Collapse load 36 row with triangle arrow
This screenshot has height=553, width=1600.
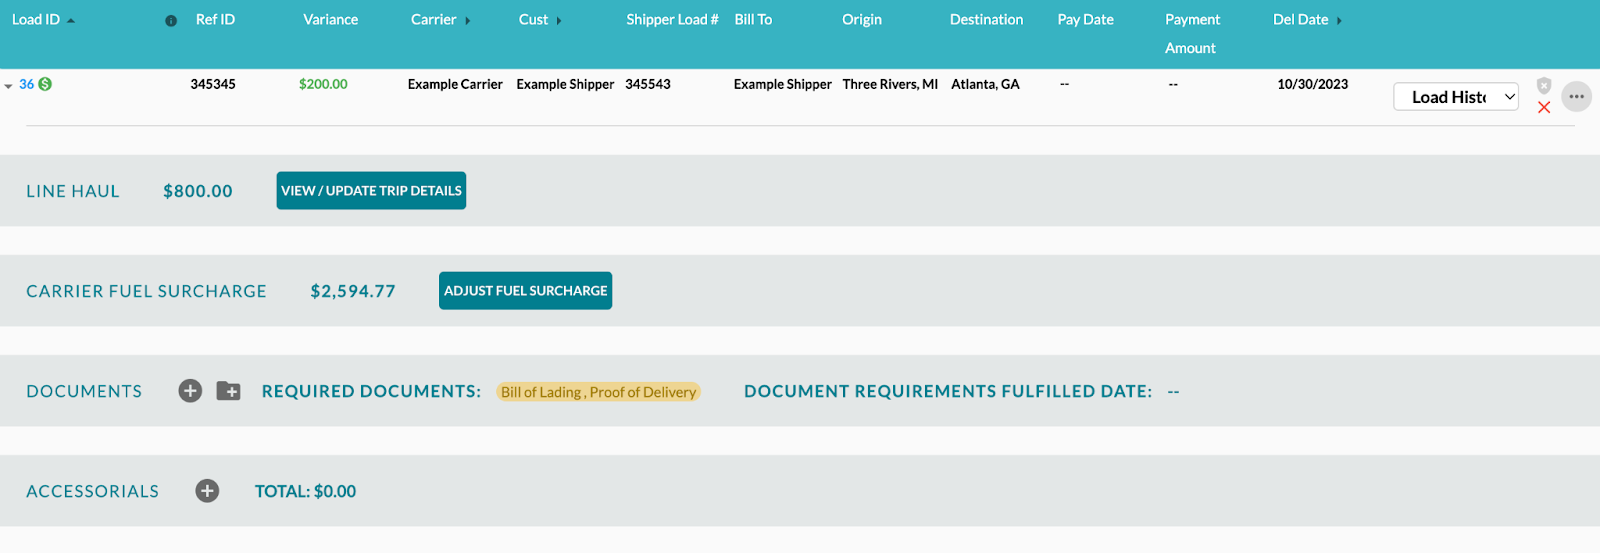(x=8, y=86)
